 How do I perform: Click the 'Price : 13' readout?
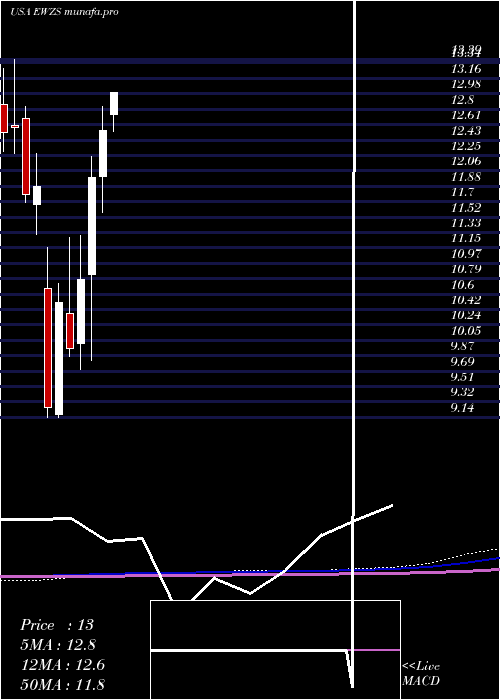coord(57,625)
